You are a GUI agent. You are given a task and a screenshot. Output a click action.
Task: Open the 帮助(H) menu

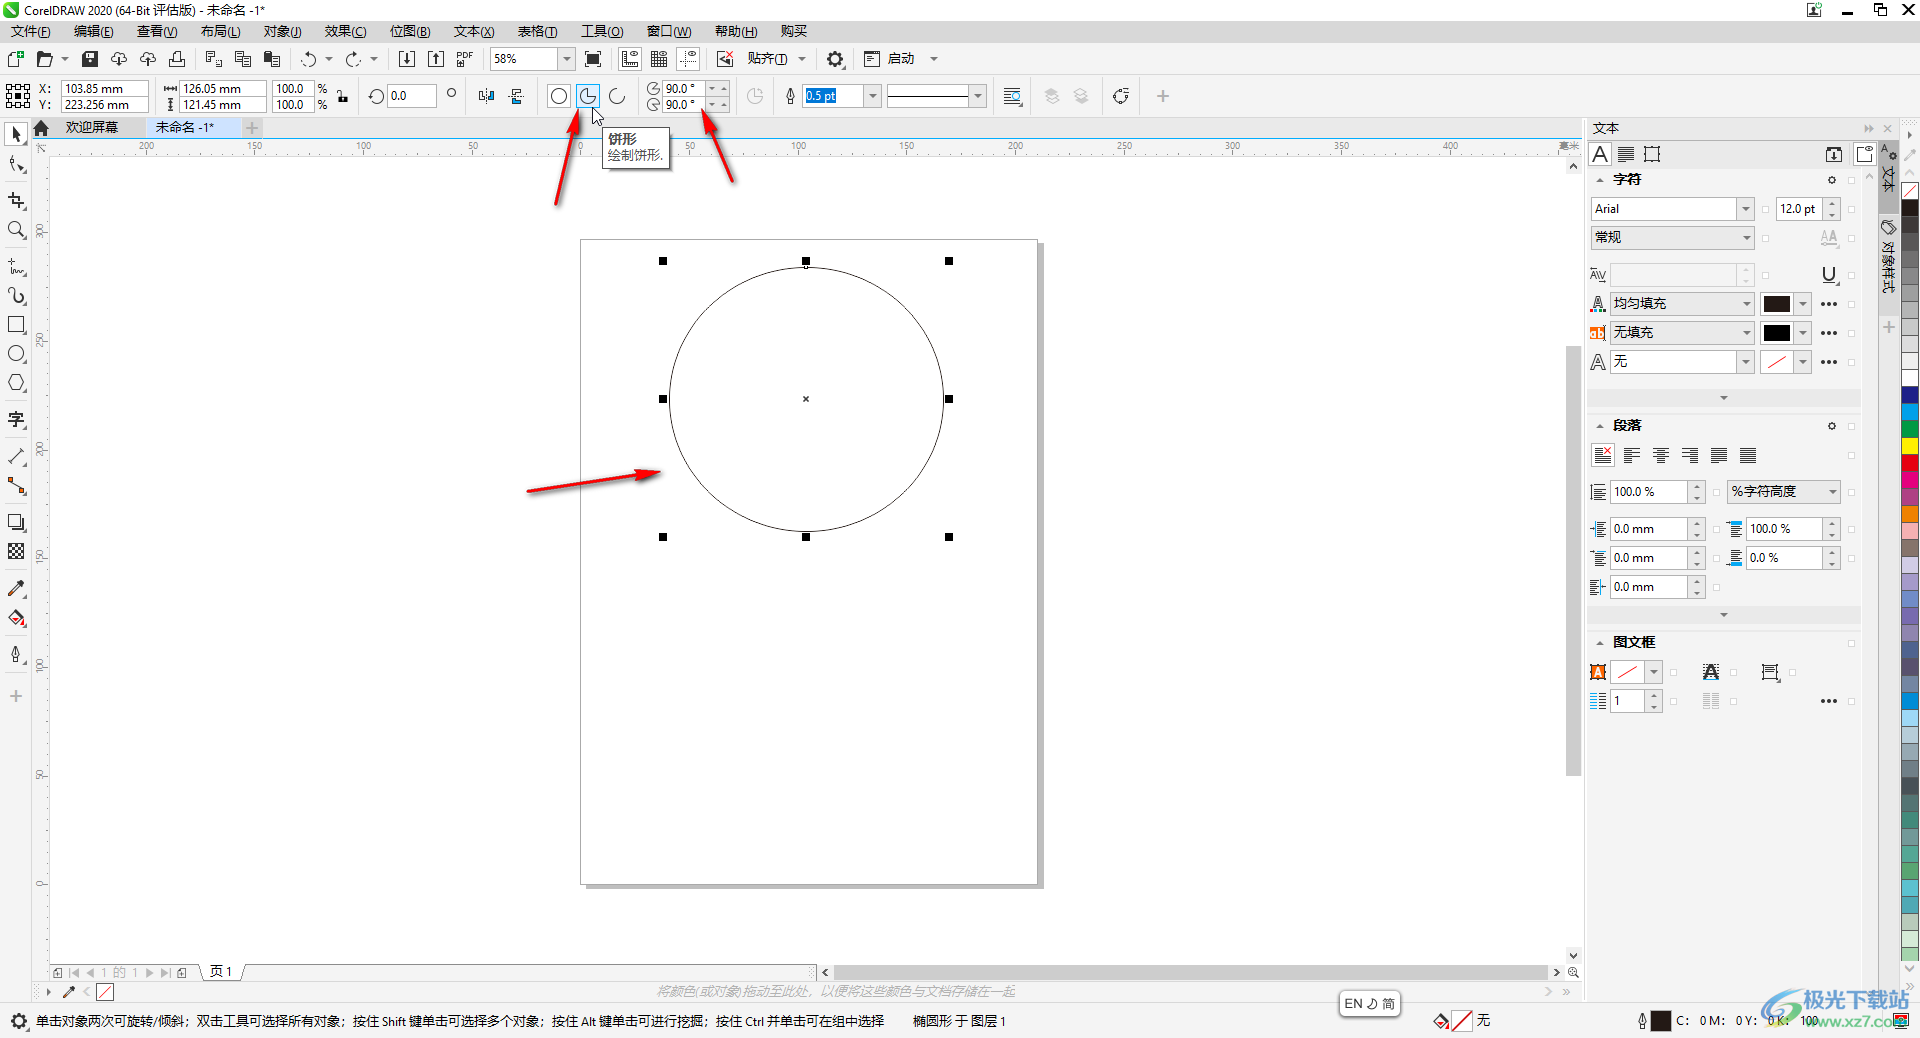click(x=736, y=32)
